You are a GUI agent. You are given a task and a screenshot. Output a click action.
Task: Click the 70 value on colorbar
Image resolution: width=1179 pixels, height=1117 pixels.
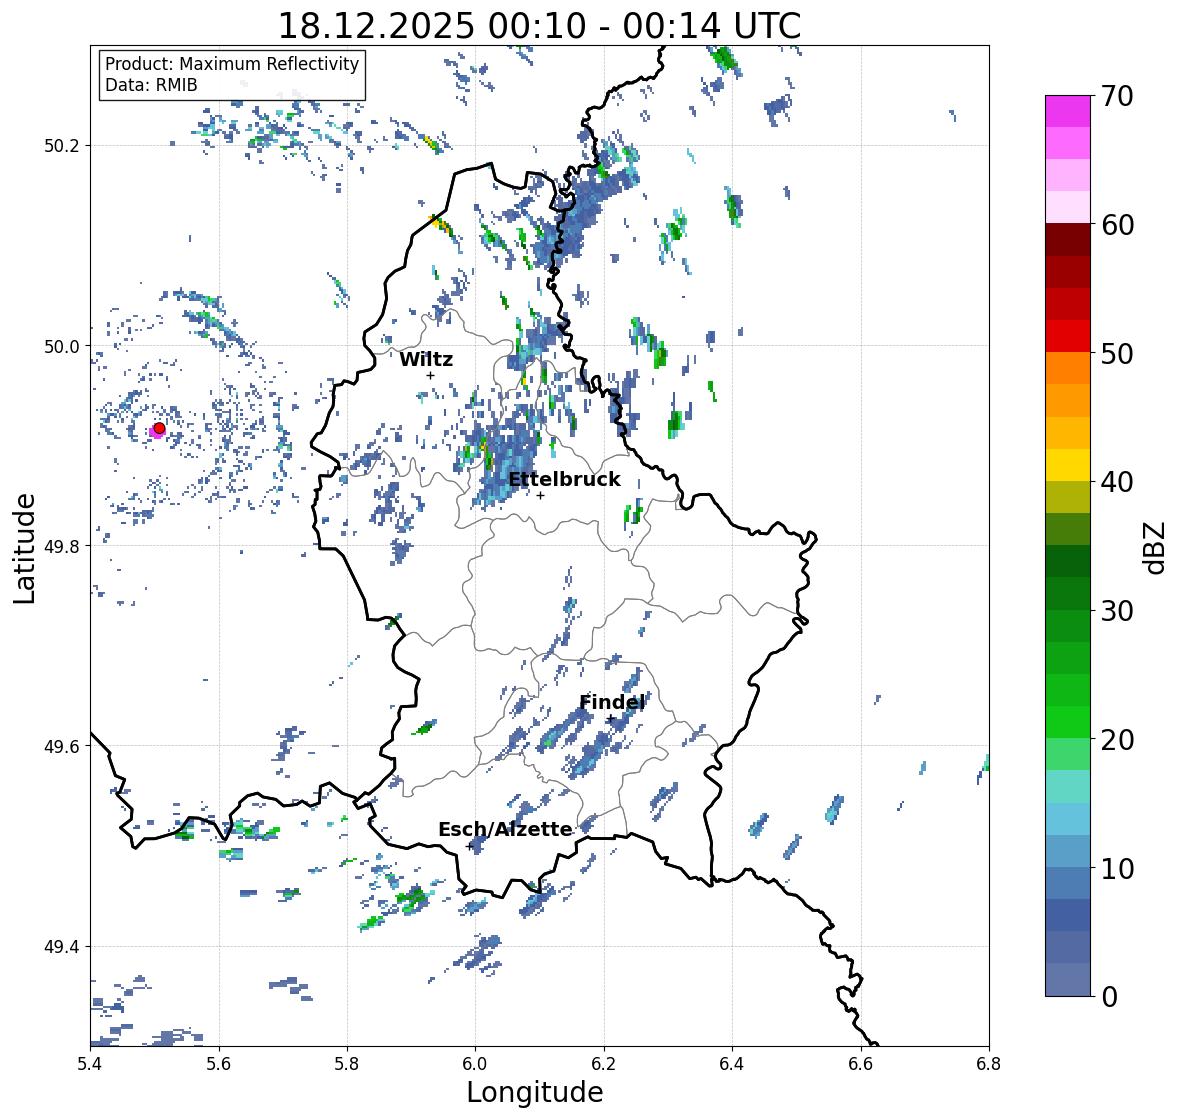[1117, 96]
